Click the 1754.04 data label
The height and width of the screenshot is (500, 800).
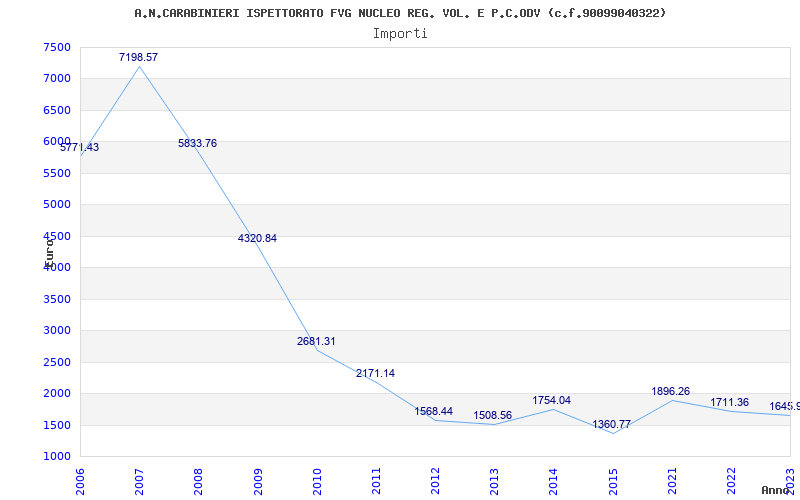pos(552,401)
